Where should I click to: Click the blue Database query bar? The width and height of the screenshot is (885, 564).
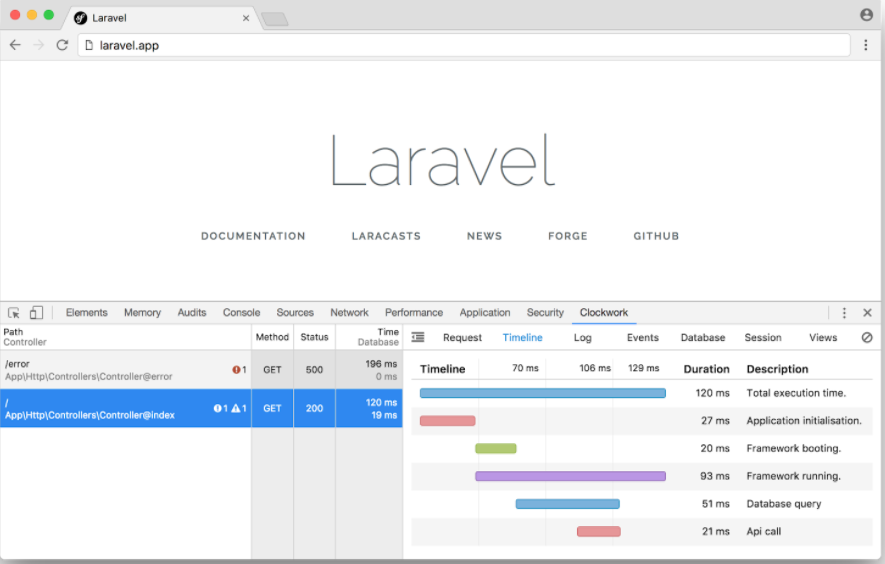point(567,504)
